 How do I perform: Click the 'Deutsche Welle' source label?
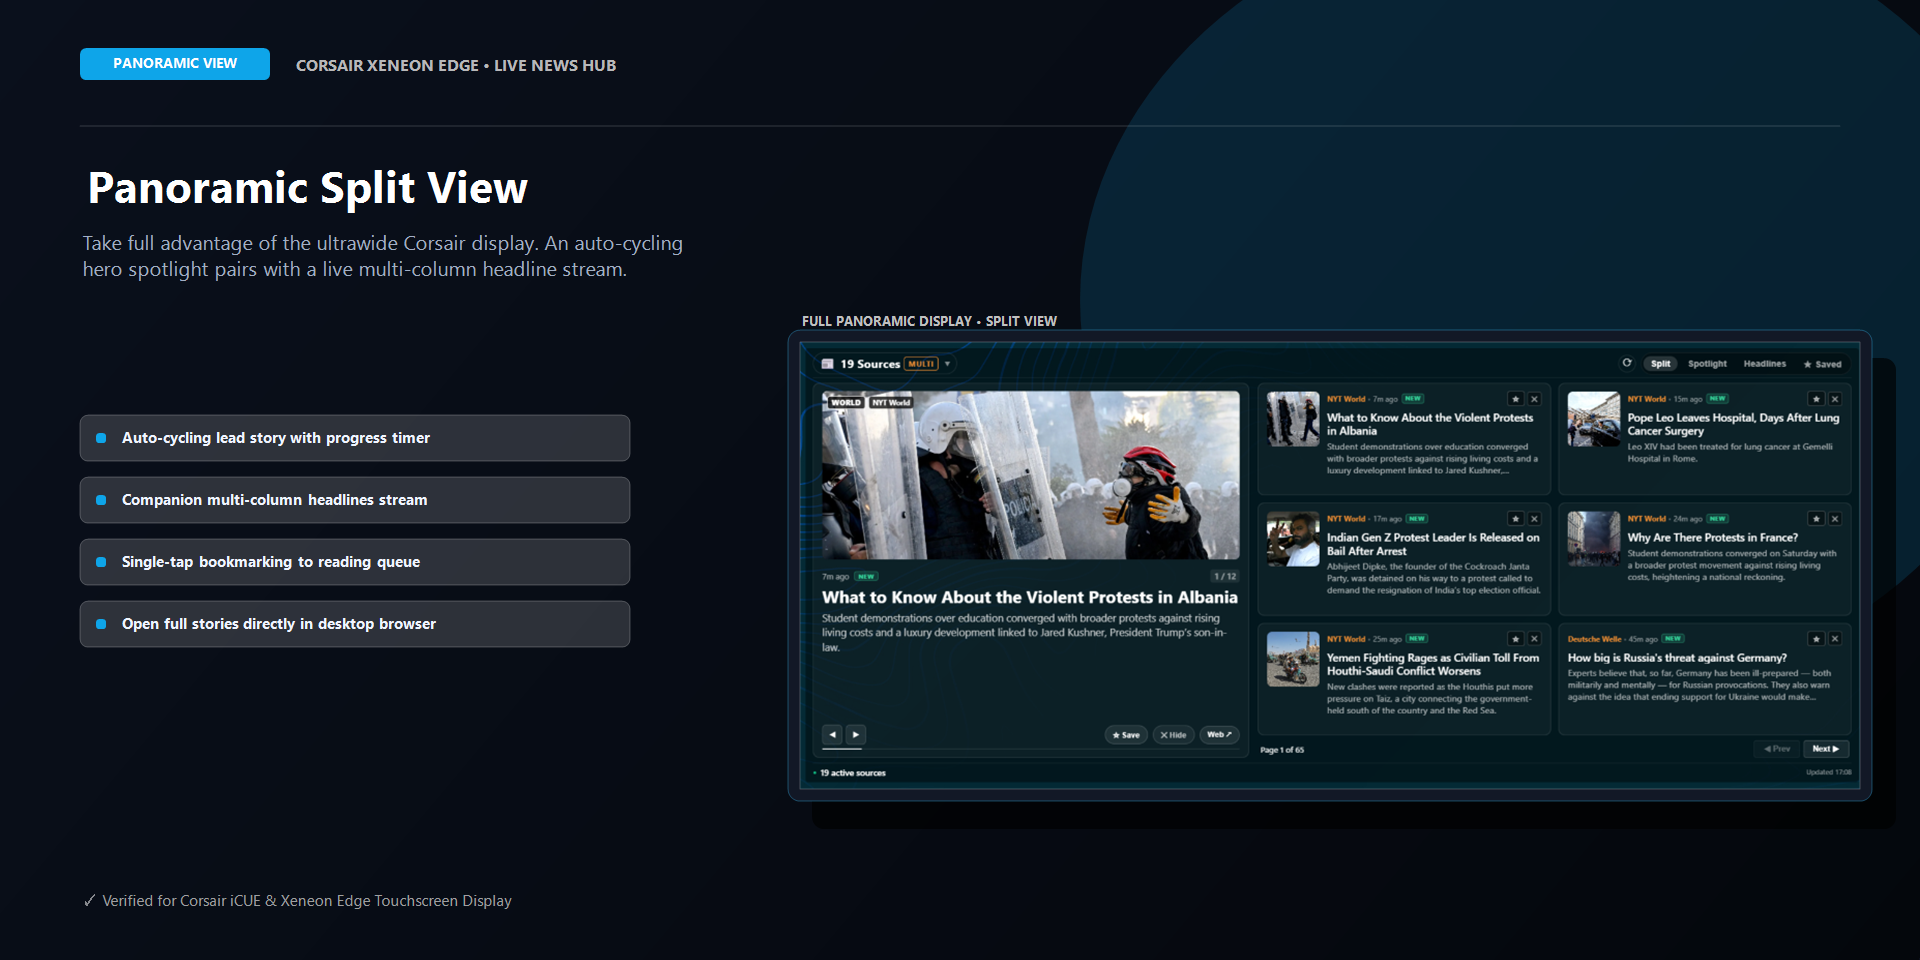coord(1594,639)
